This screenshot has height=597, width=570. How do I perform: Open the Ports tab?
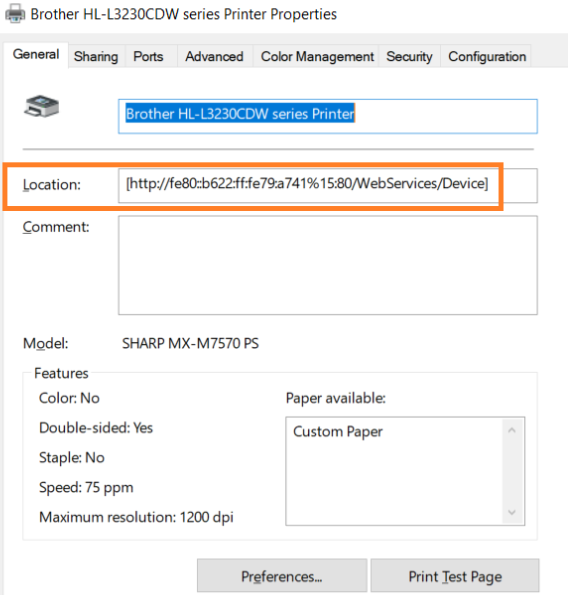(x=148, y=56)
